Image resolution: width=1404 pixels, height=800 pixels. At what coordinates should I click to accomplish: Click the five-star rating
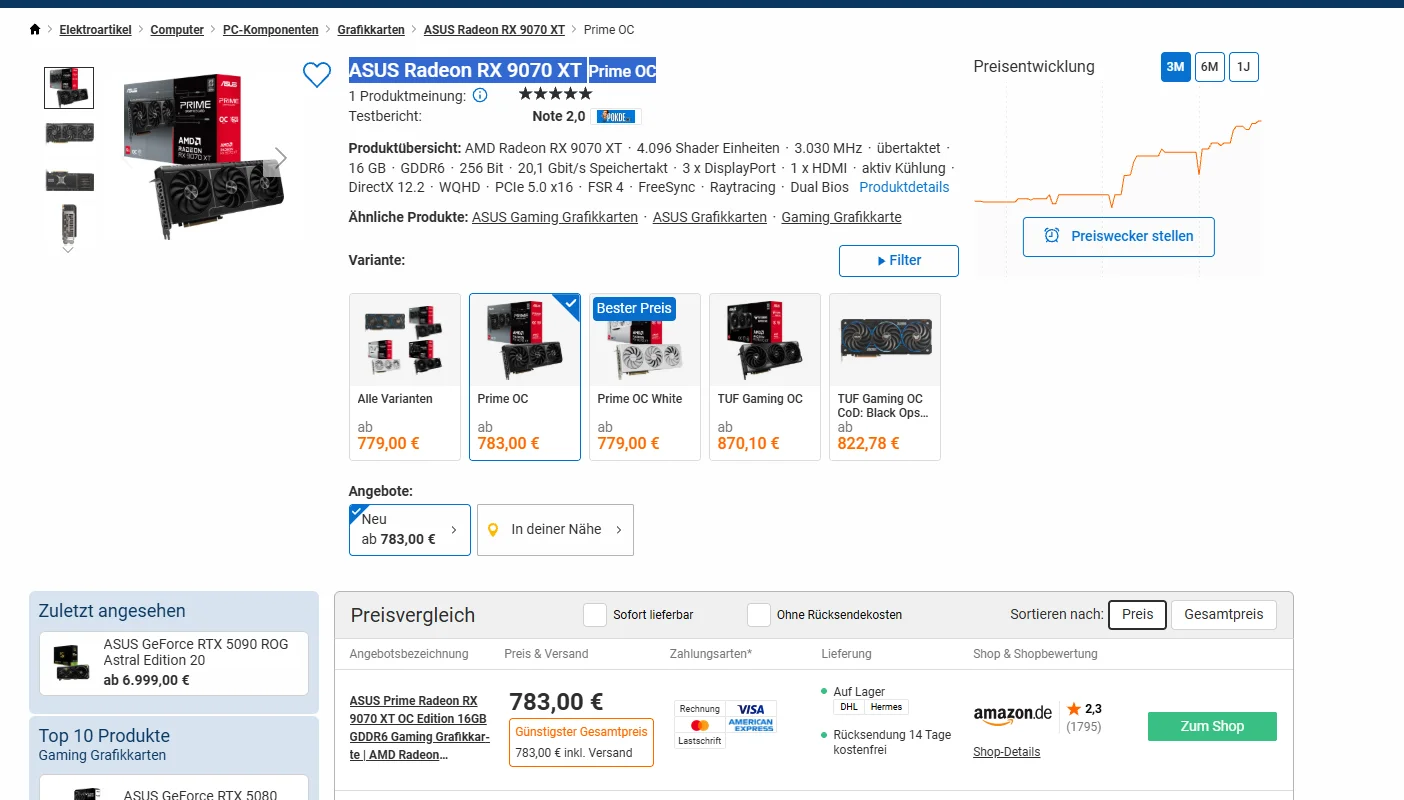pyautogui.click(x=555, y=94)
